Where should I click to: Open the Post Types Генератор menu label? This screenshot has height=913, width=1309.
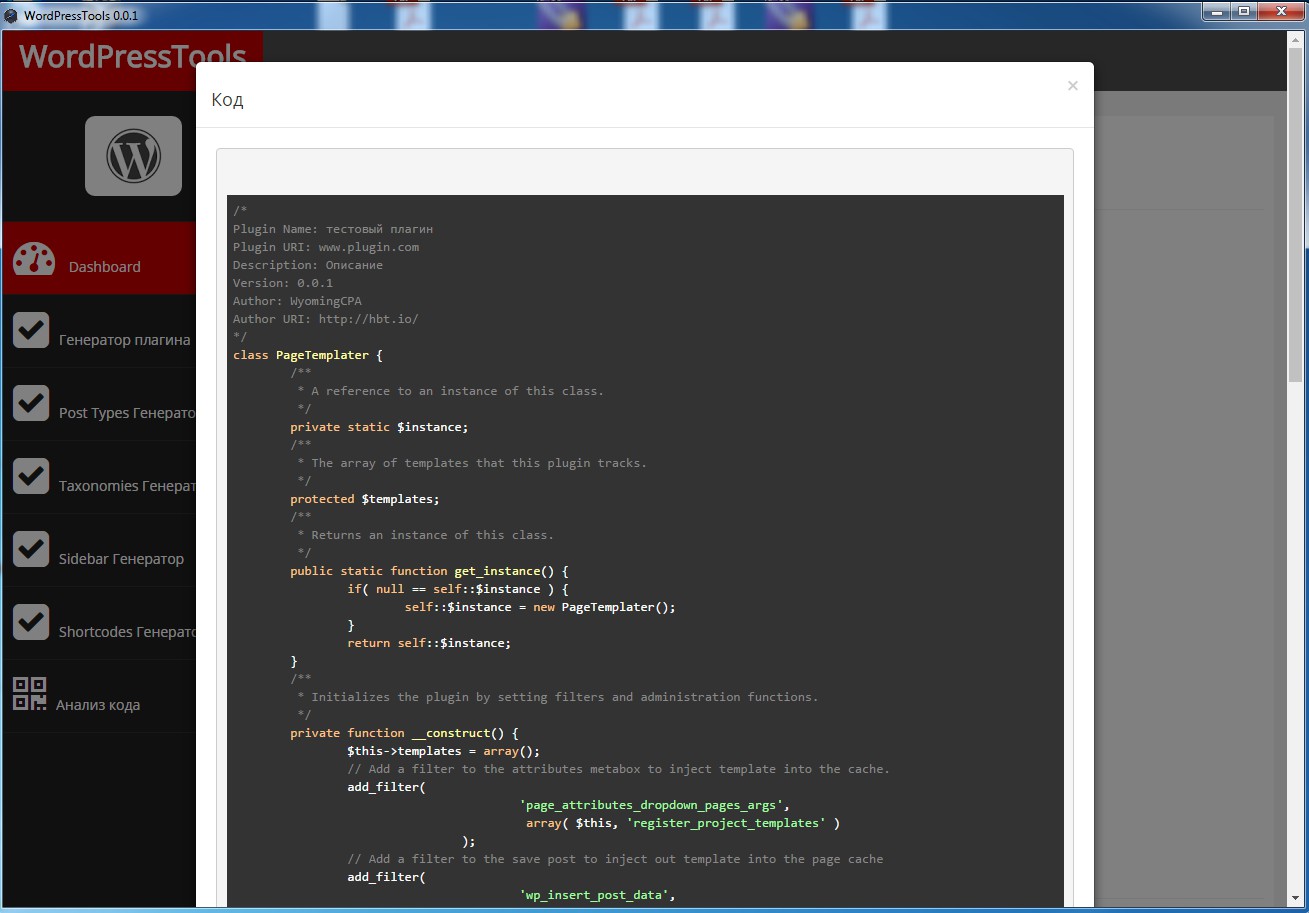(127, 413)
